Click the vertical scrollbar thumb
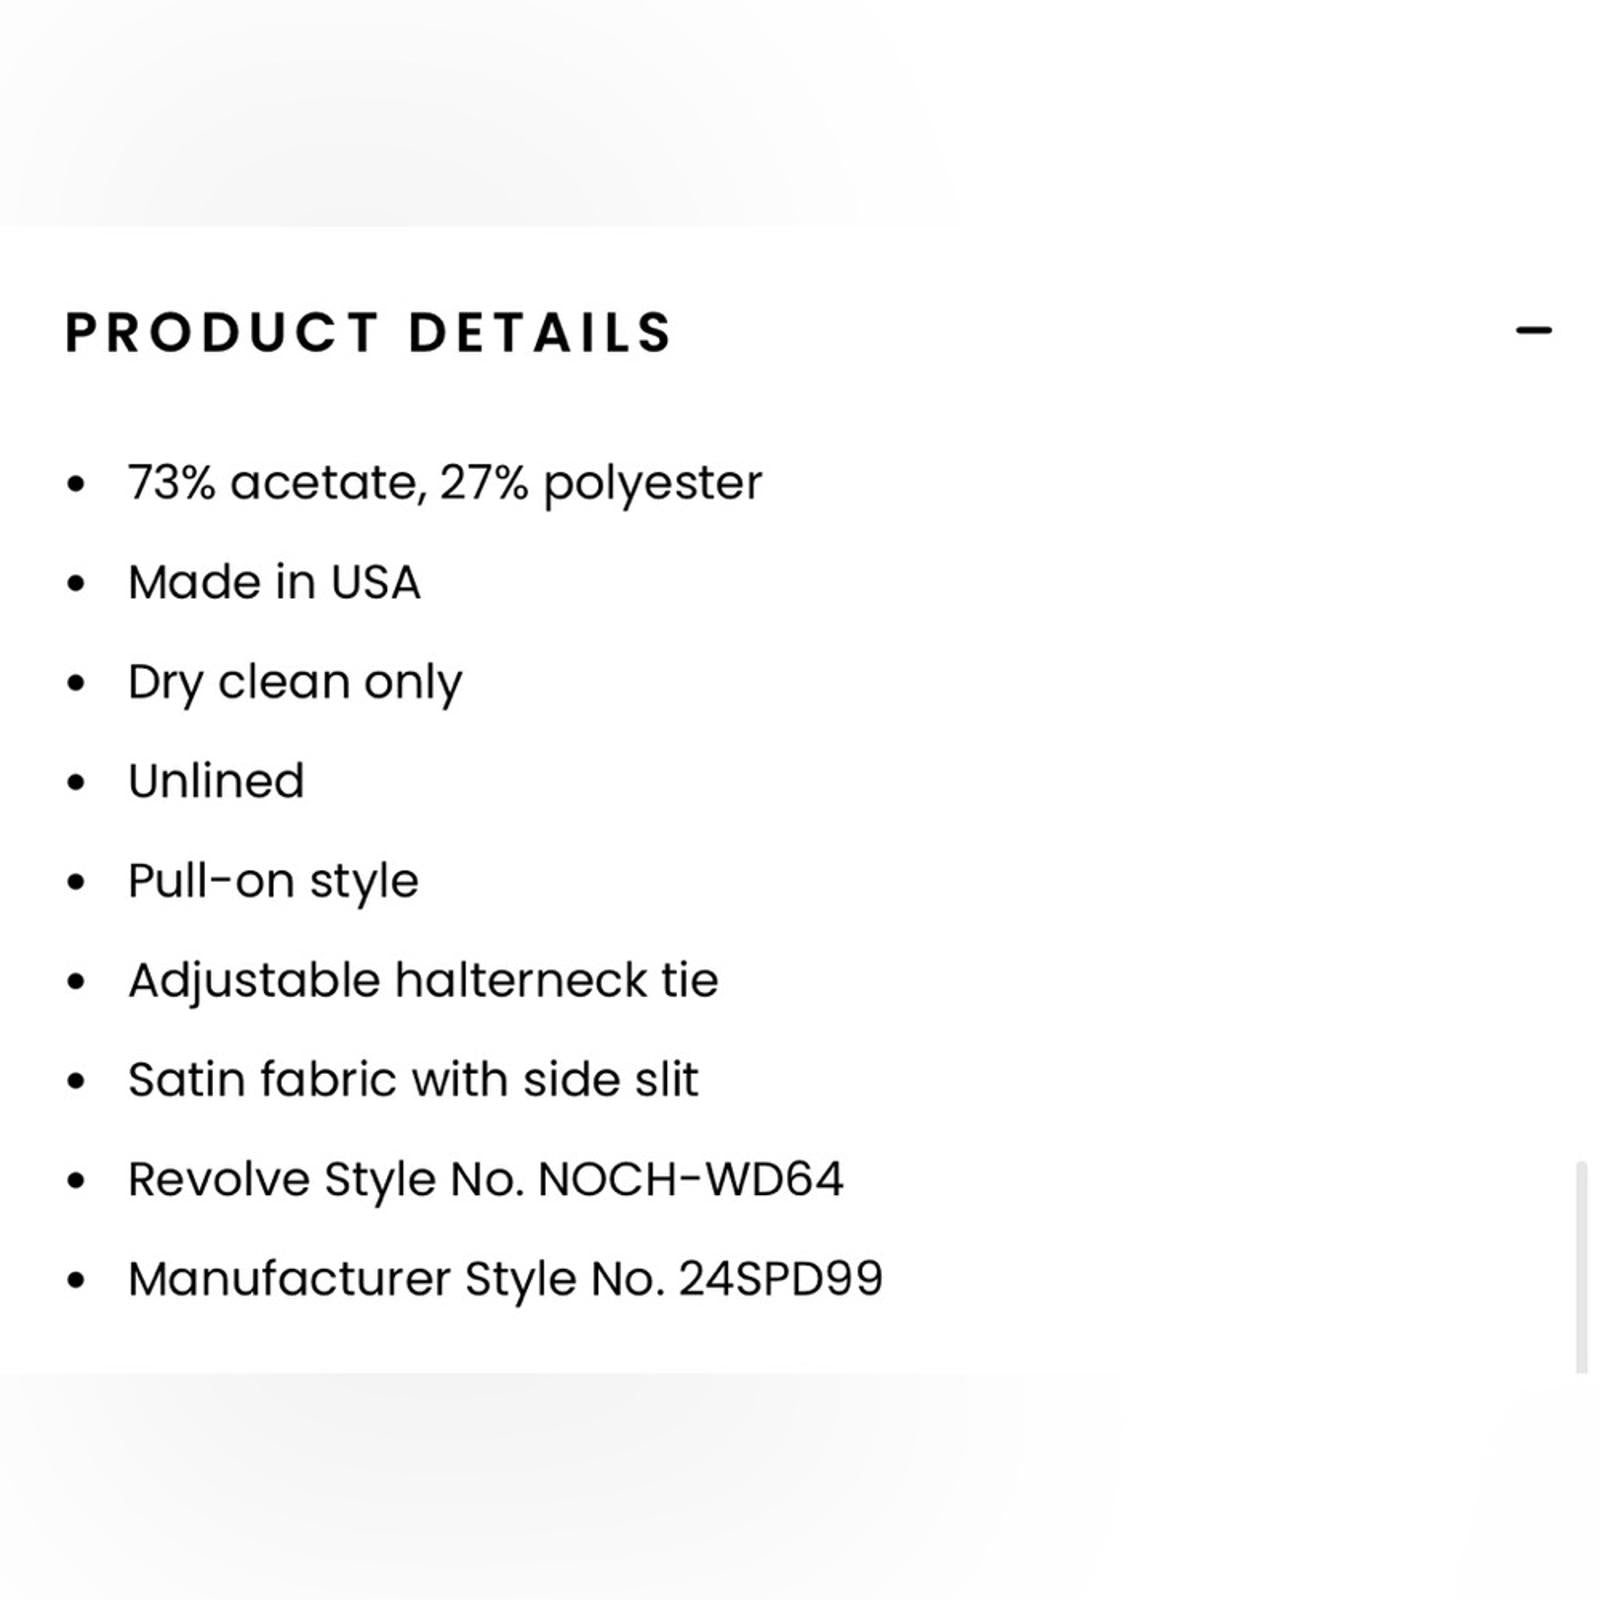 click(x=1581, y=1266)
